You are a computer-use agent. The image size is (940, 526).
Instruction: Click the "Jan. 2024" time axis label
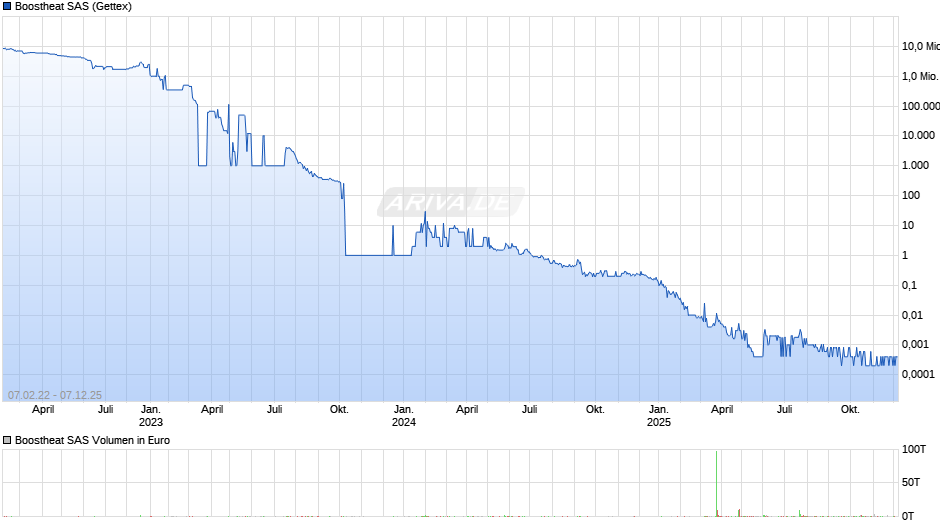pyautogui.click(x=403, y=416)
